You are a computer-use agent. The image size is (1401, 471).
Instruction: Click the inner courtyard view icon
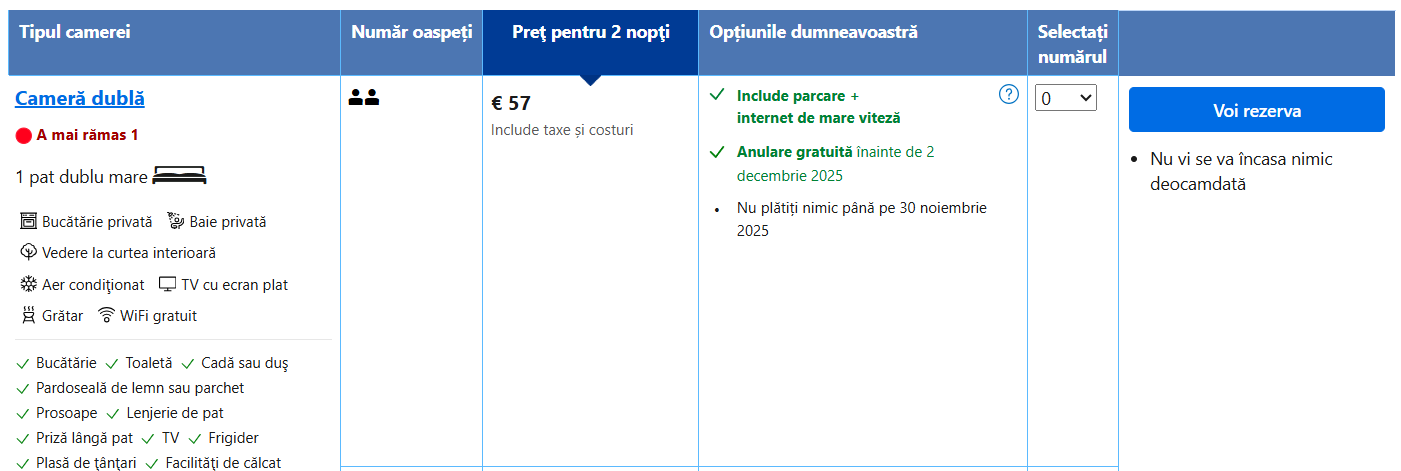coord(28,253)
